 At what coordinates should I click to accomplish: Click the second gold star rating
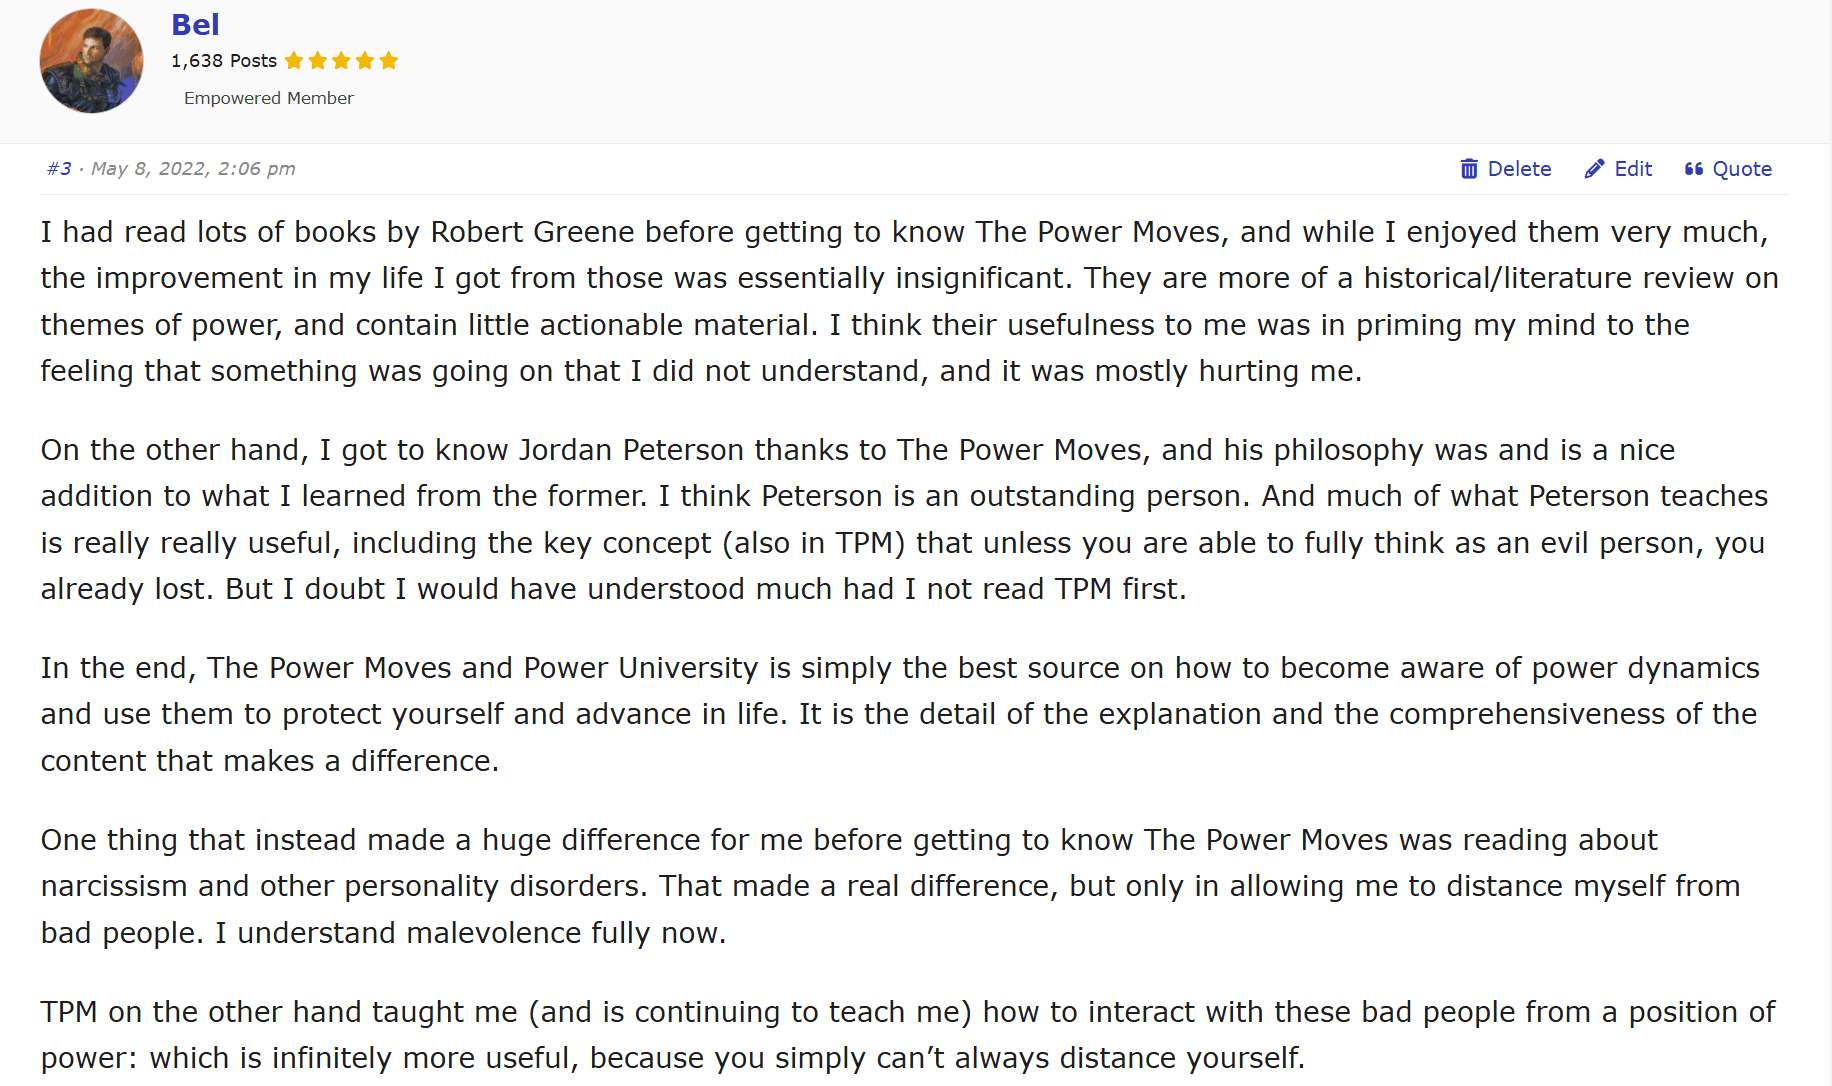coord(318,61)
